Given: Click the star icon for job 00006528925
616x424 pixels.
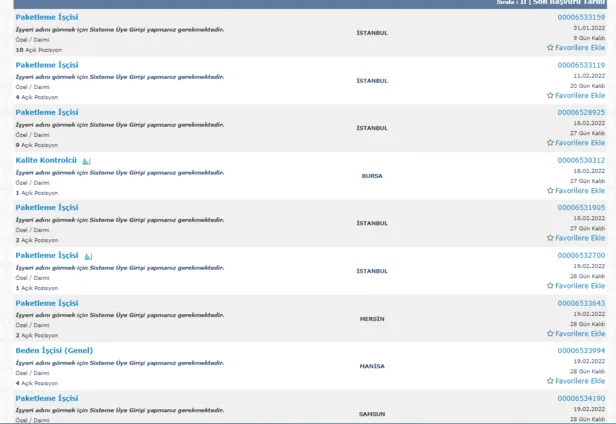Looking at the screenshot, I should pos(550,143).
